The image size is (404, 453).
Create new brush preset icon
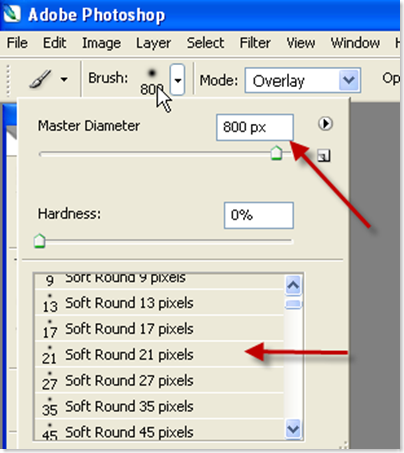[324, 156]
